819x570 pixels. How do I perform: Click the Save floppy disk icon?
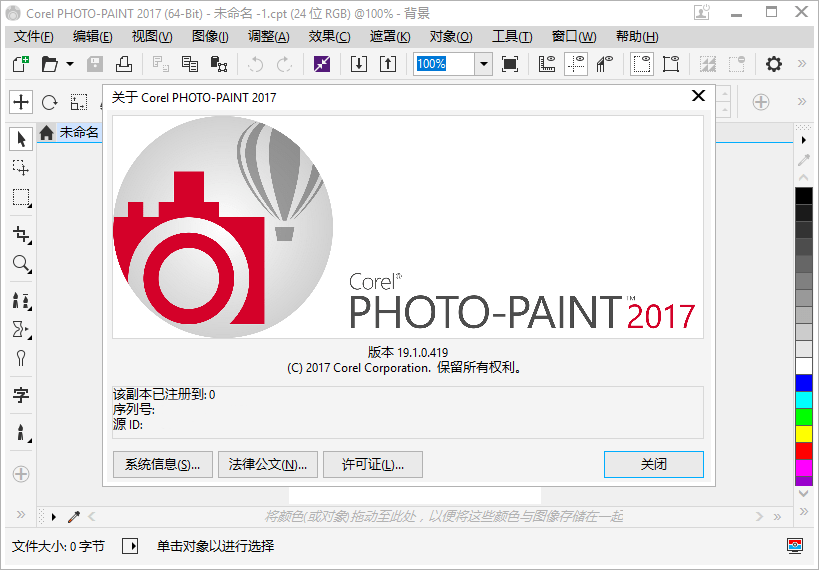(x=95, y=64)
